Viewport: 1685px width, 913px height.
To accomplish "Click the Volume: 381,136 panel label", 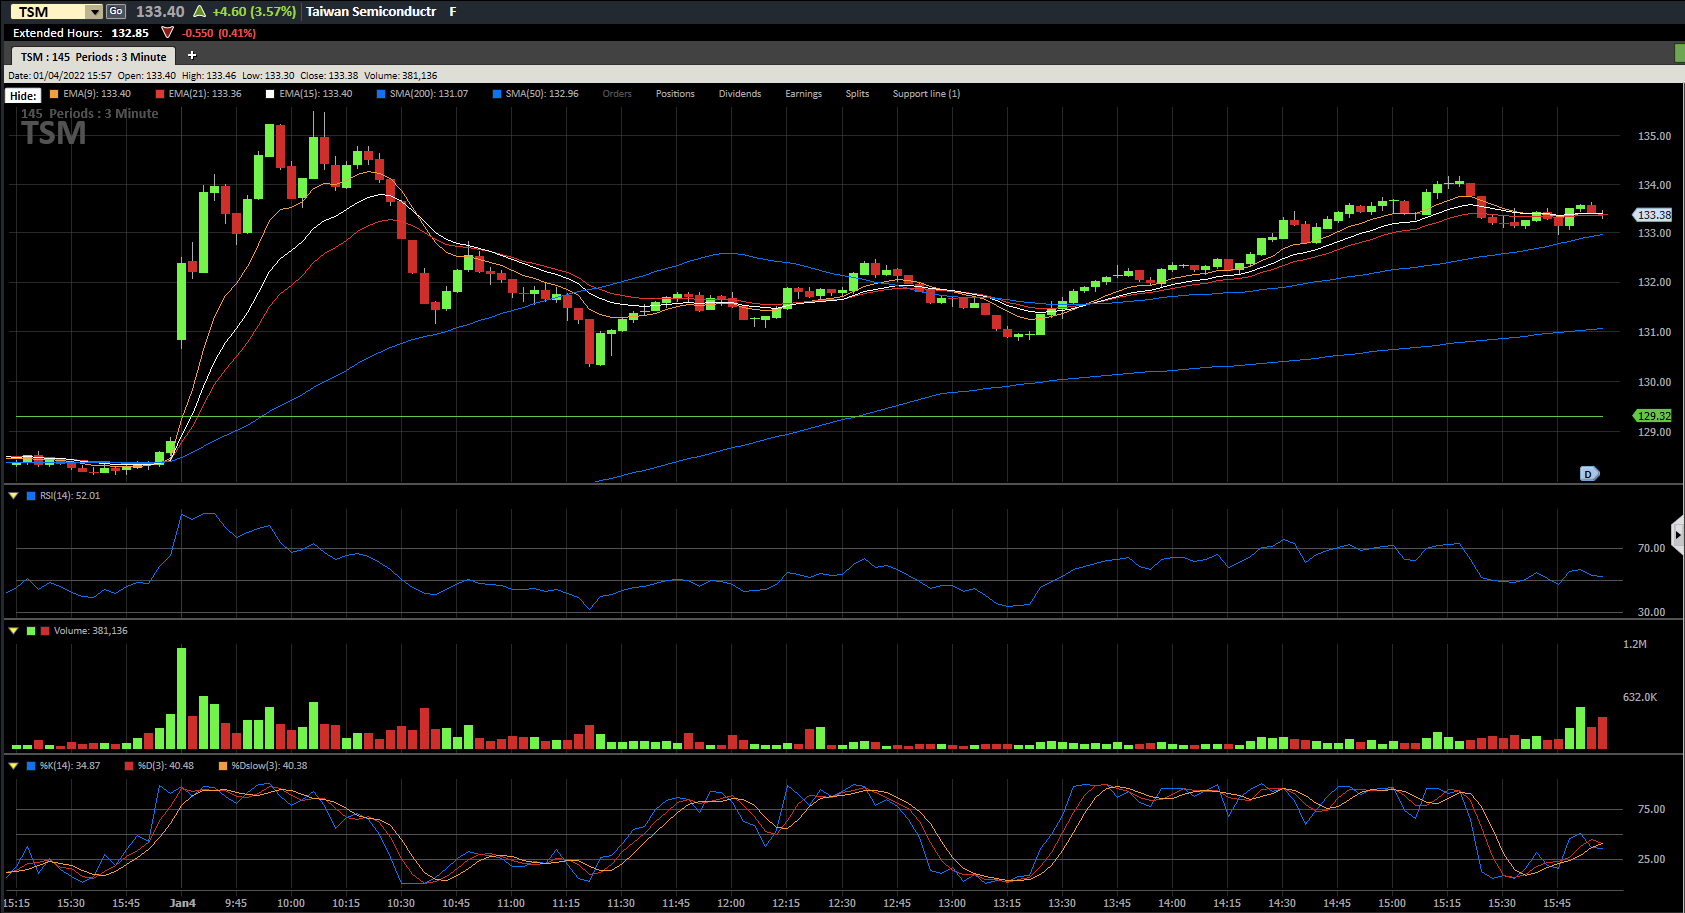I will click(x=91, y=631).
